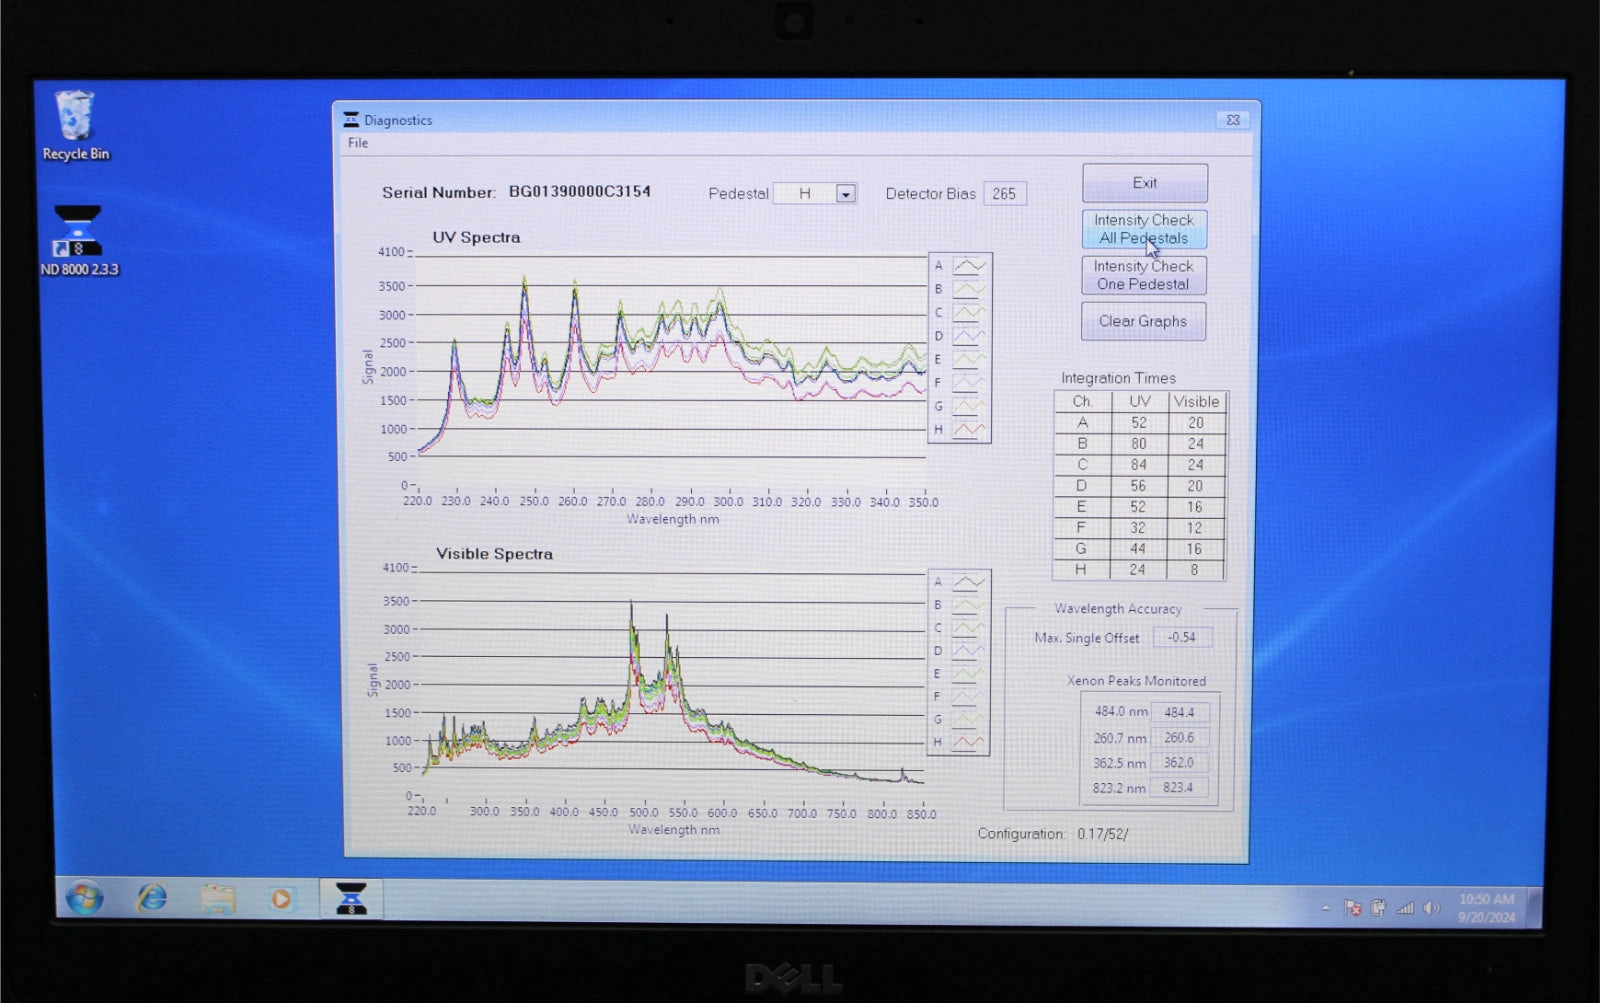The width and height of the screenshot is (1600, 1003).
Task: Click the volume speaker tray icon
Action: 1431,908
